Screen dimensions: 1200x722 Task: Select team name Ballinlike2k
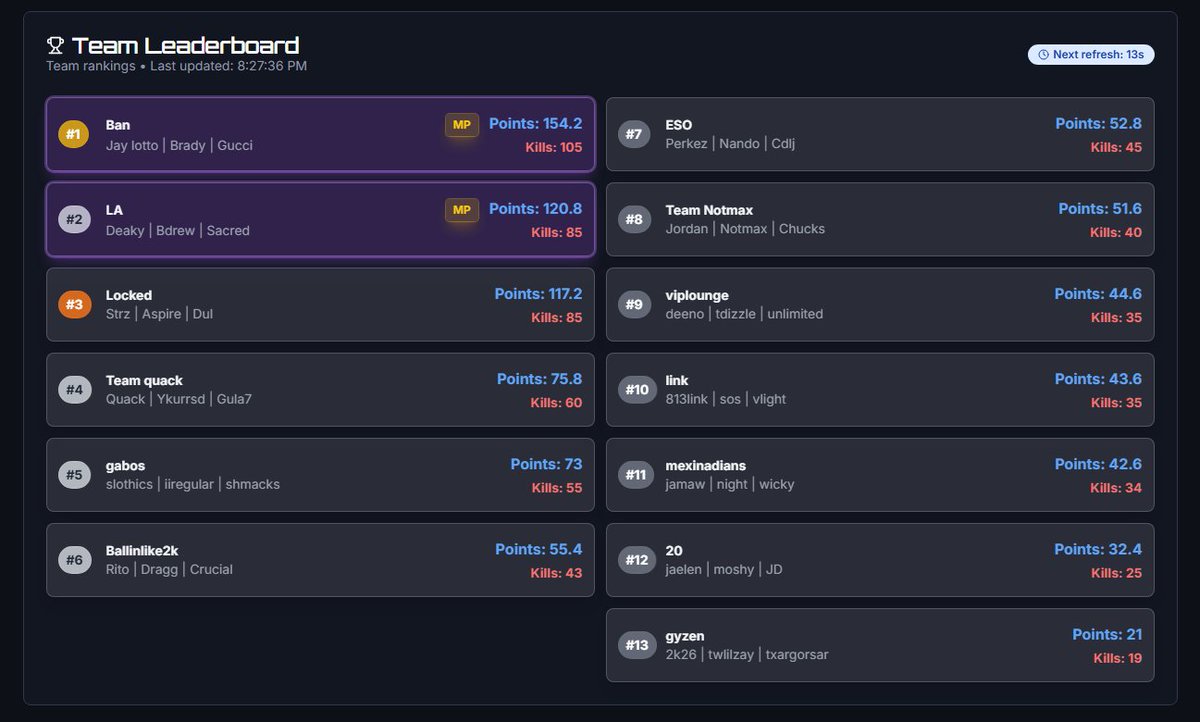pyautogui.click(x=142, y=550)
